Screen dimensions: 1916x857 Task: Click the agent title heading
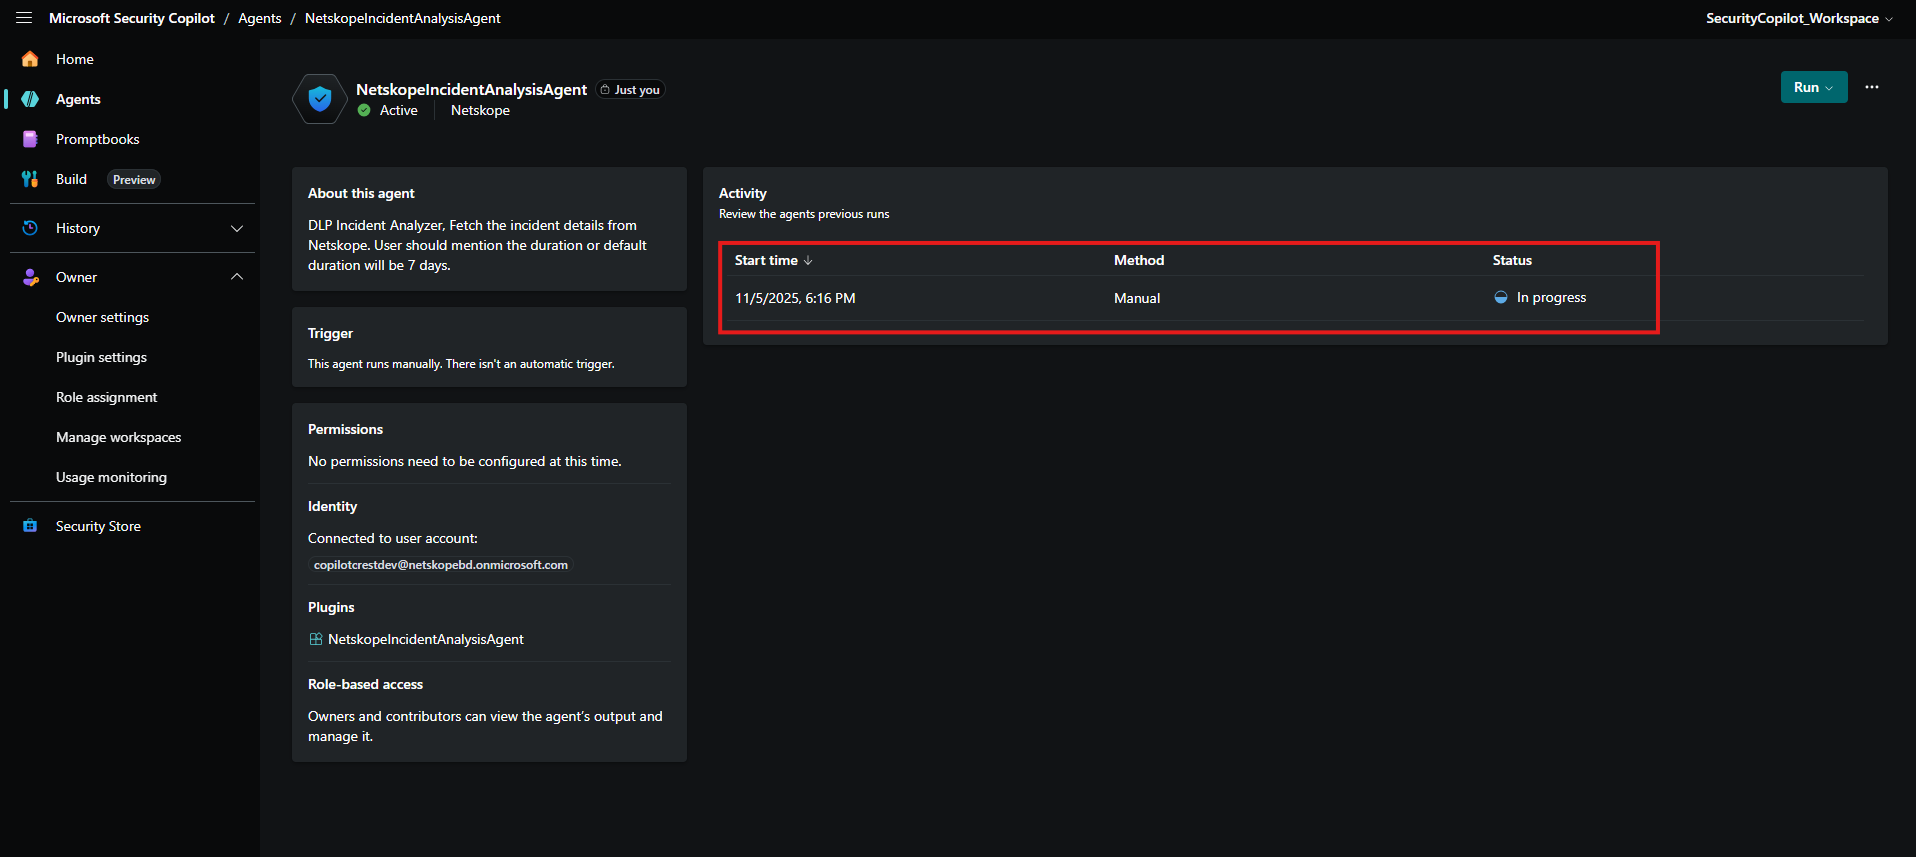click(x=471, y=89)
